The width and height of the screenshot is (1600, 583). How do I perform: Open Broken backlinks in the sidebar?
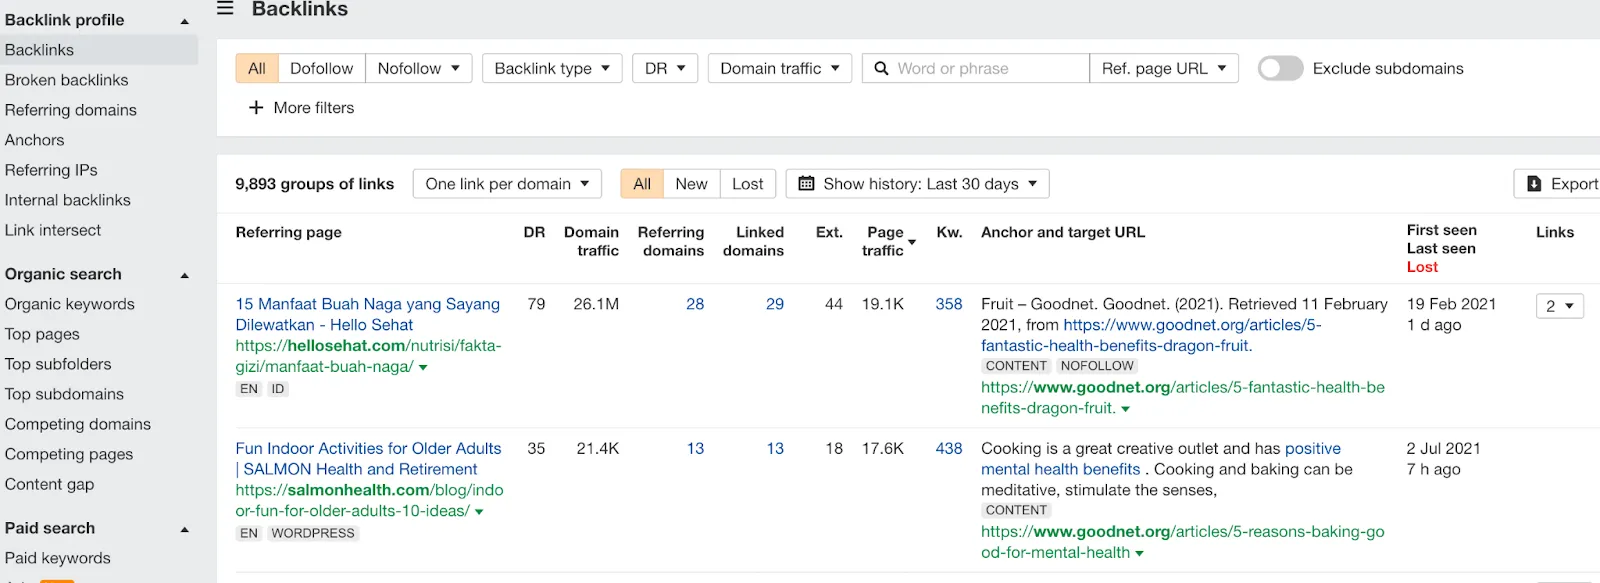pyautogui.click(x=66, y=80)
